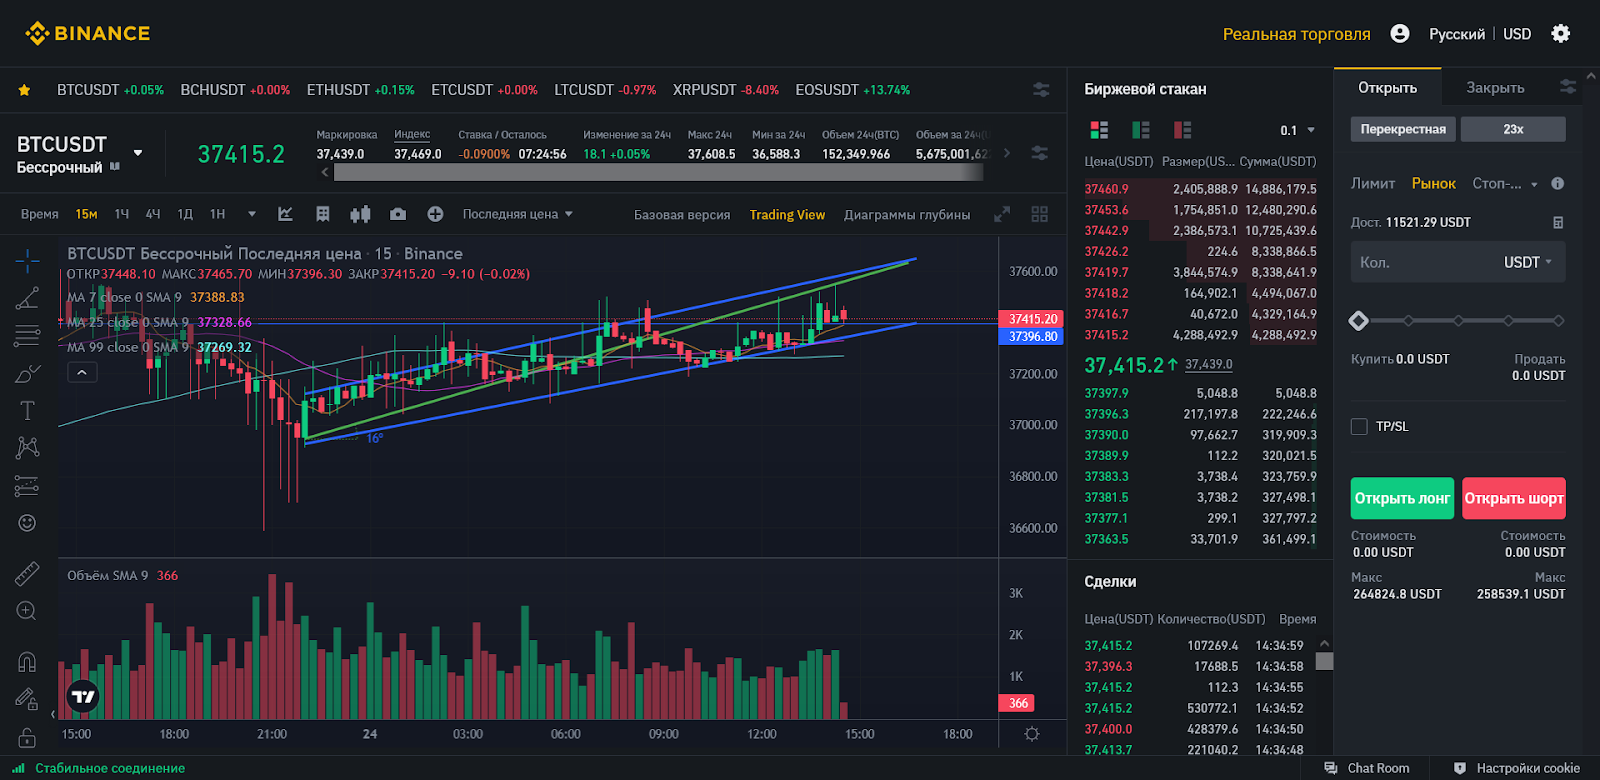The height and width of the screenshot is (780, 1600).
Task: Open Реальная торговля link
Action: pos(1296,34)
